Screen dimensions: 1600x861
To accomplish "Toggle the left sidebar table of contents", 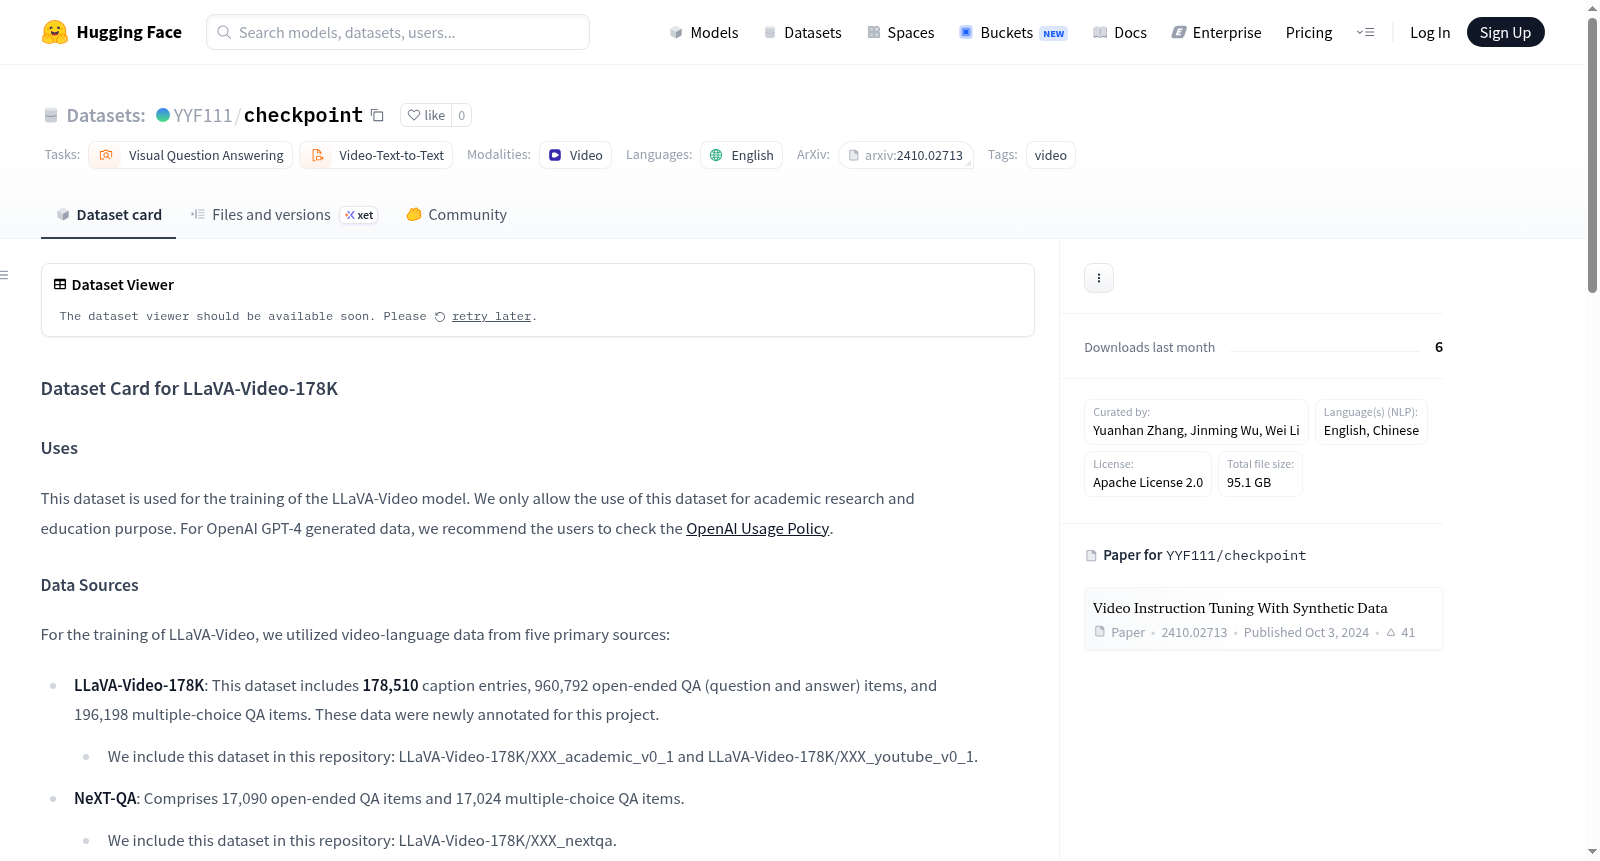I will 4,275.
